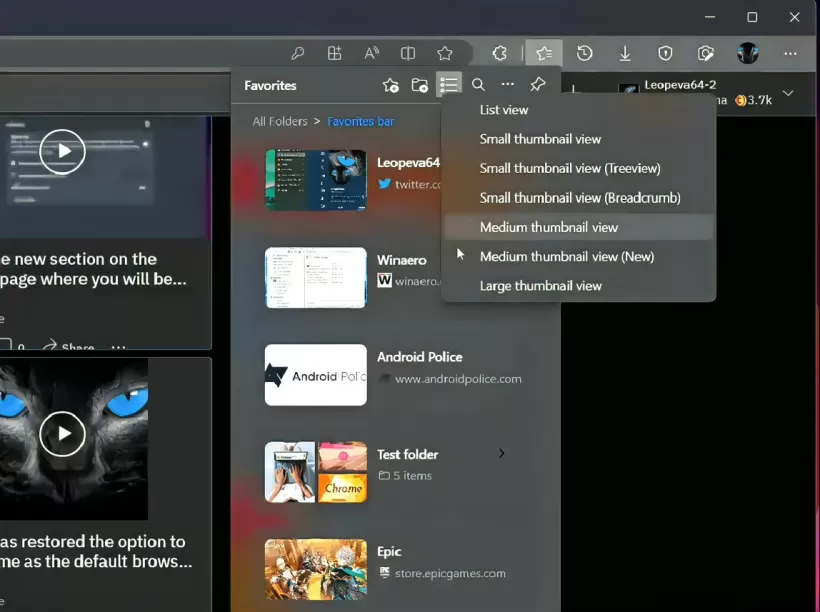The width and height of the screenshot is (820, 612).
Task: Open the Android Police thumbnail
Action: [x=316, y=375]
